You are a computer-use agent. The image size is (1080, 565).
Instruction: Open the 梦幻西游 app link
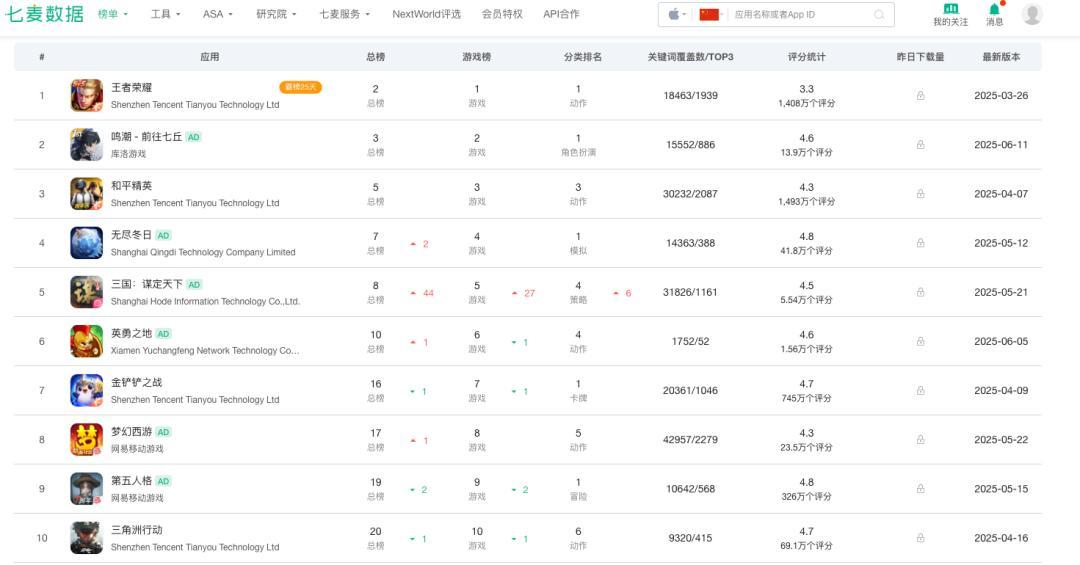tap(131, 432)
